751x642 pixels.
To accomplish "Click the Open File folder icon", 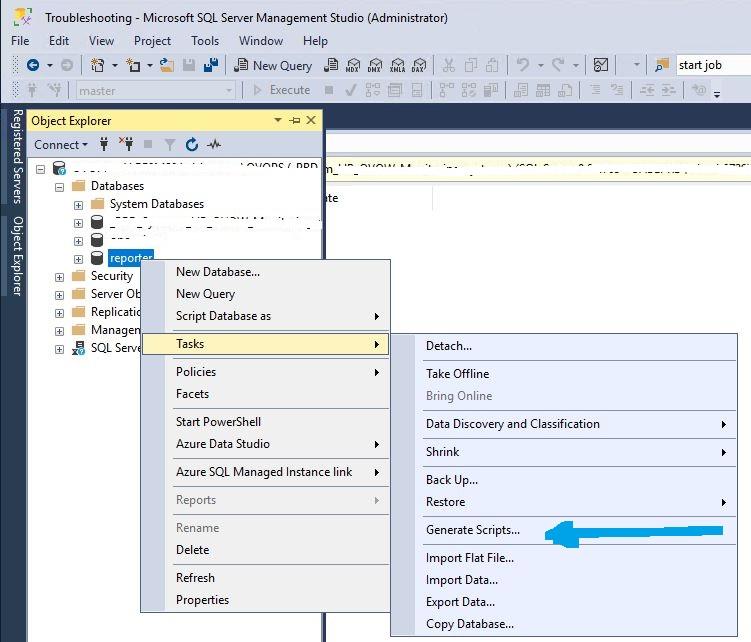I will [167, 65].
